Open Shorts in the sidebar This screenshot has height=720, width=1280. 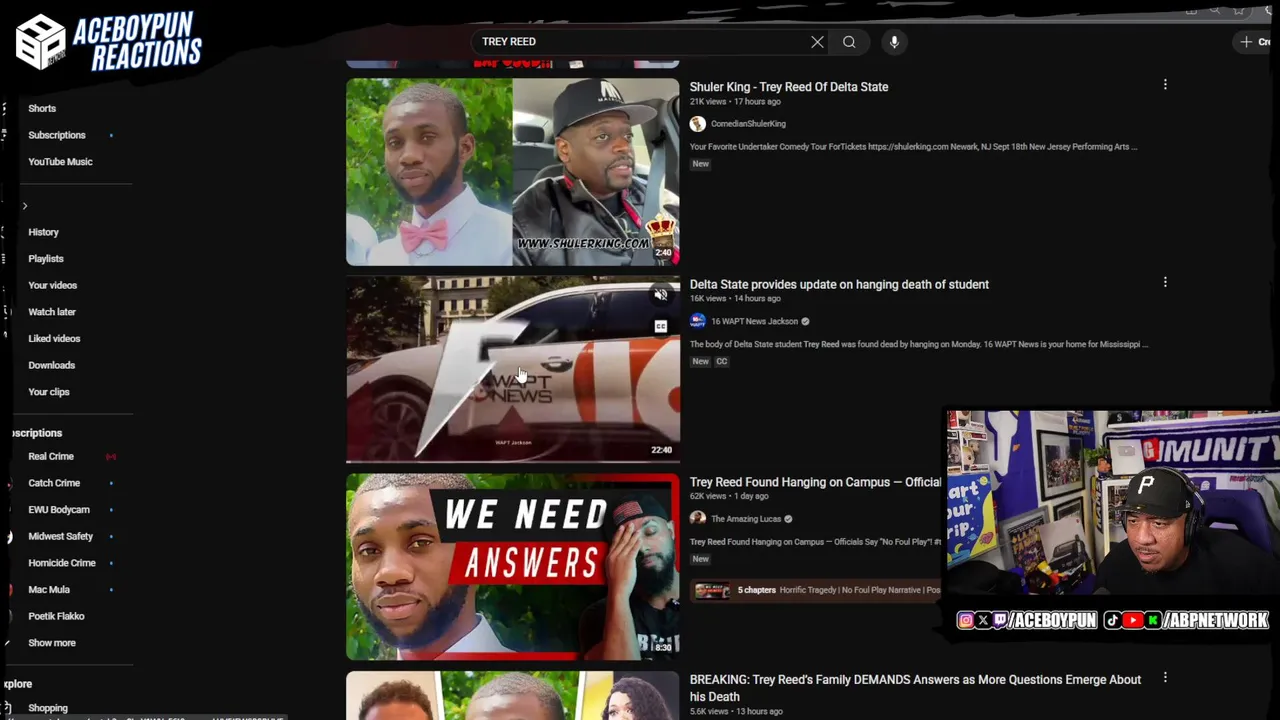(x=42, y=108)
